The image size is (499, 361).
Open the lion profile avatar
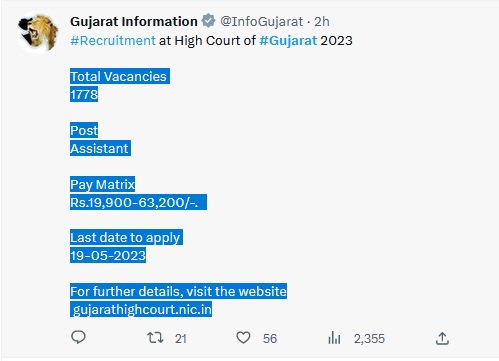38,33
